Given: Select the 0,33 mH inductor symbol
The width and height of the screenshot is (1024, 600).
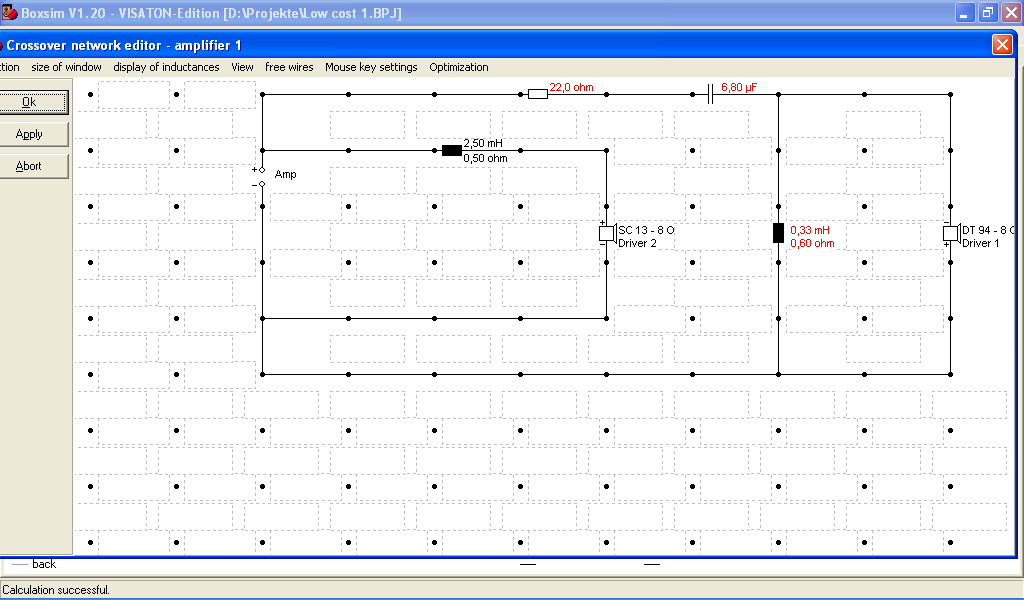Looking at the screenshot, I should (x=778, y=233).
